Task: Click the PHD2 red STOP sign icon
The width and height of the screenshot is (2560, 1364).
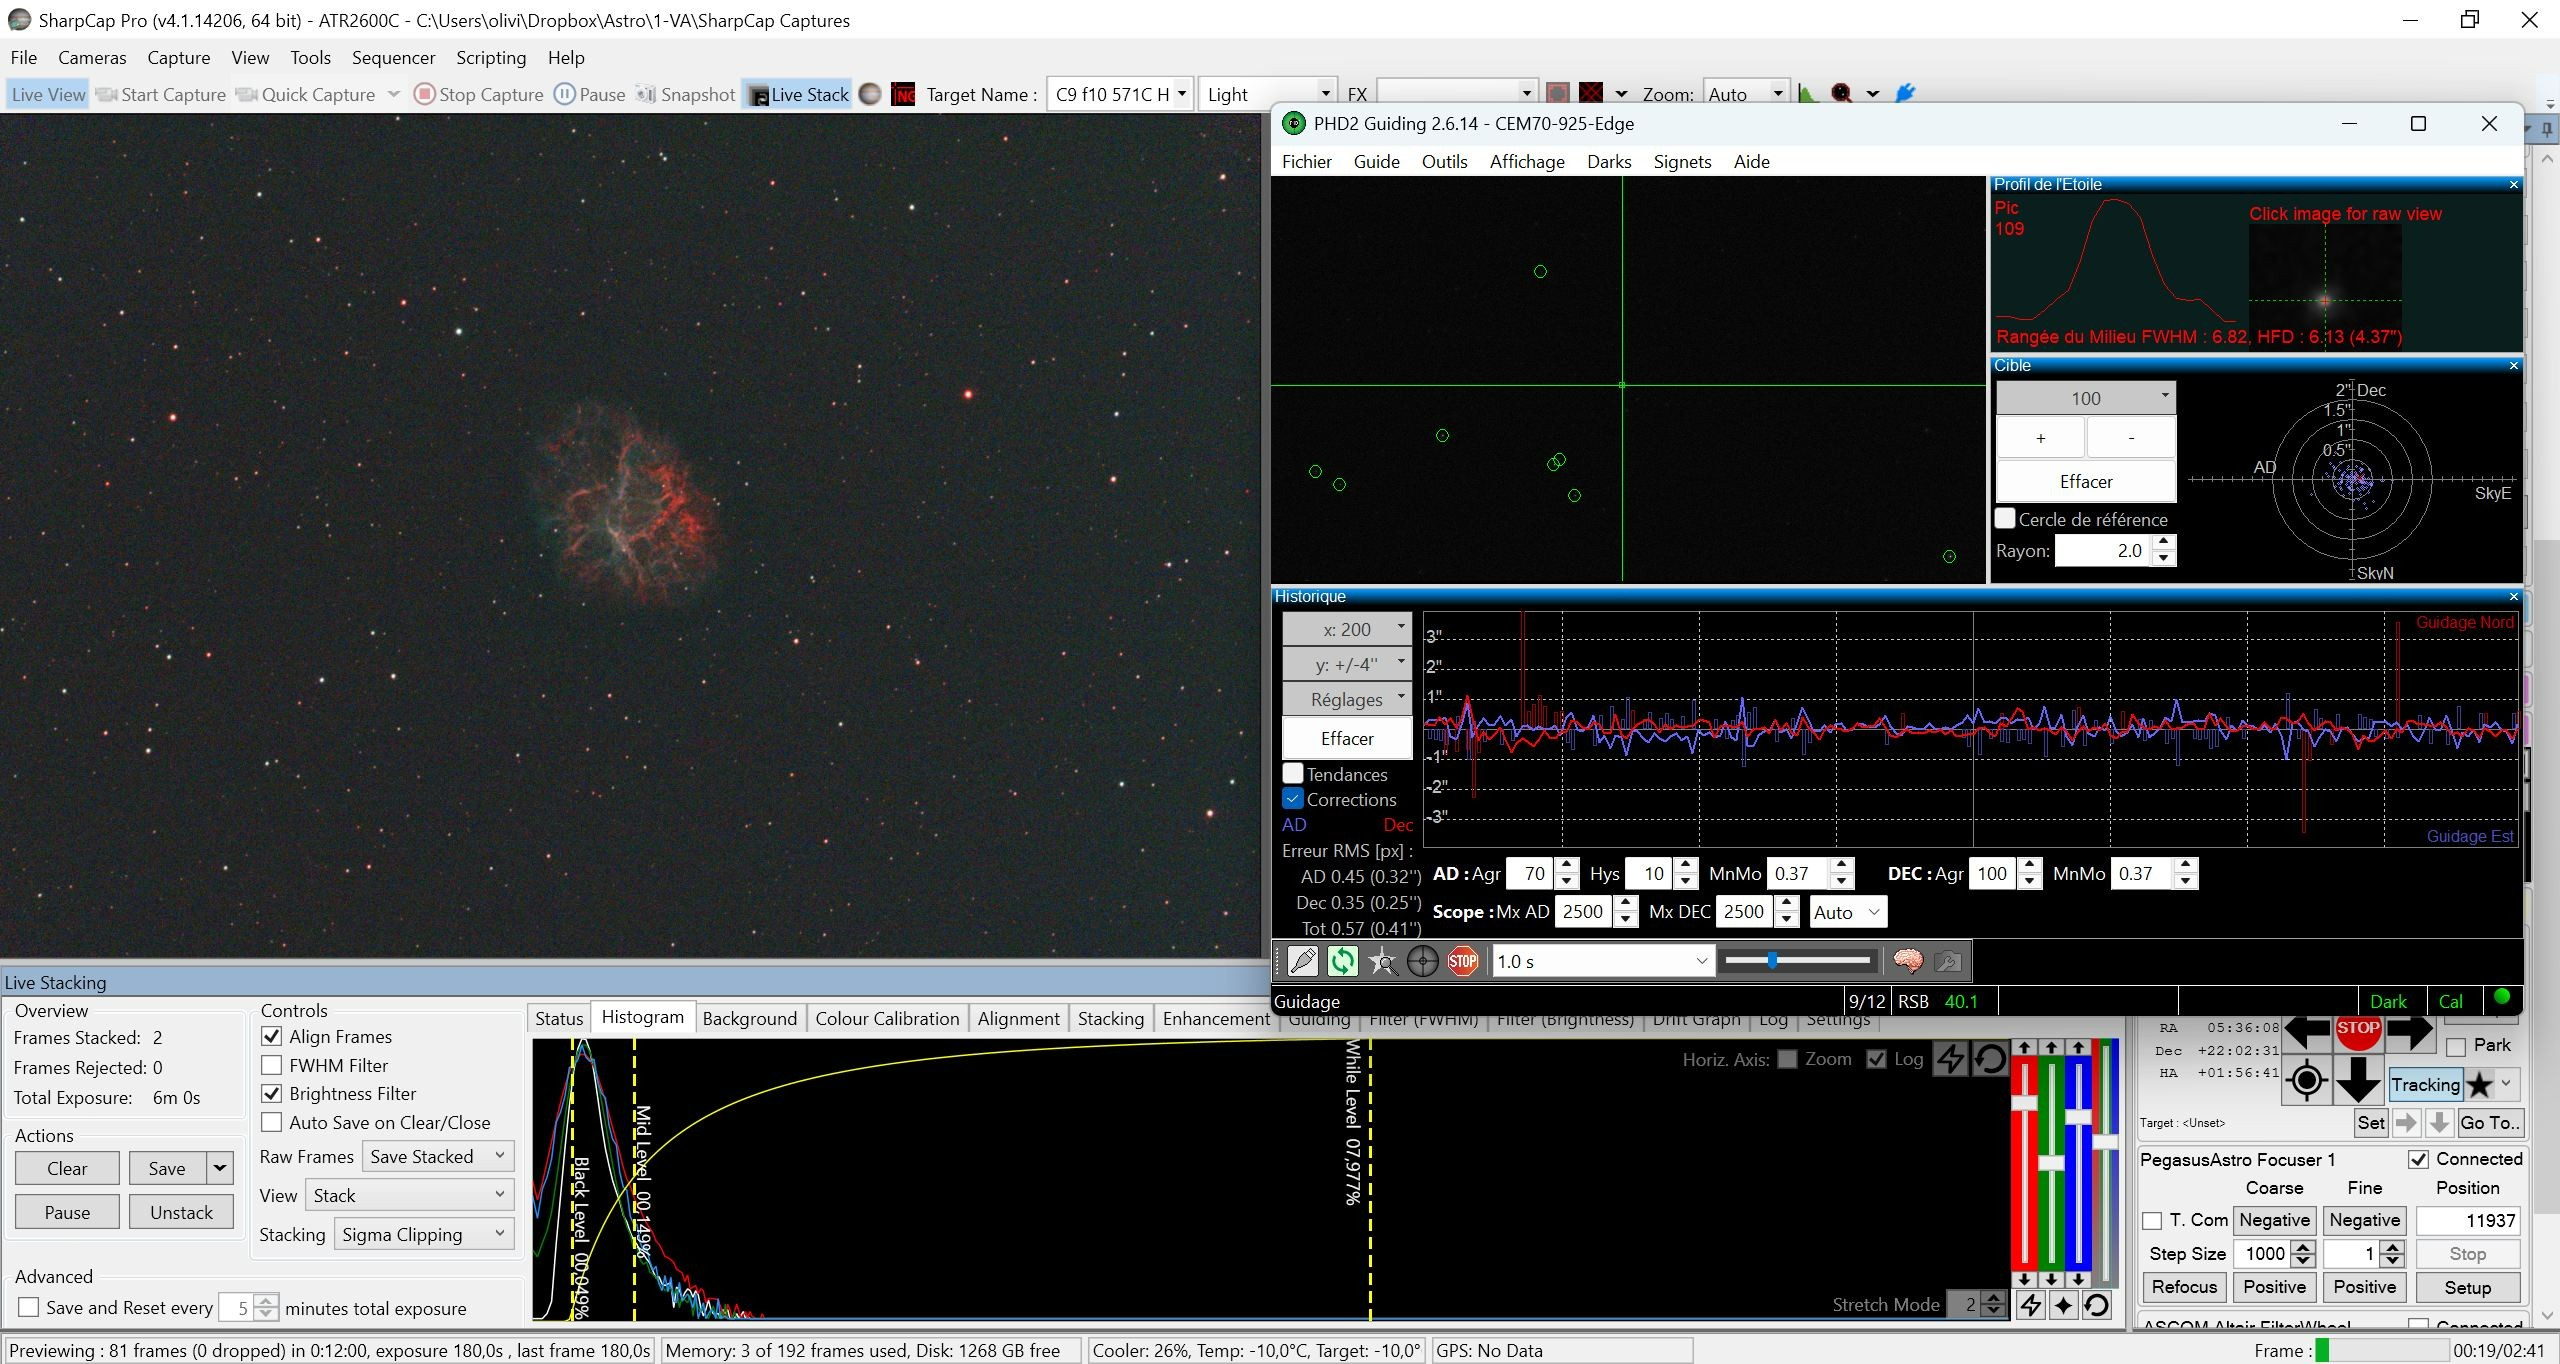Action: click(x=1463, y=962)
